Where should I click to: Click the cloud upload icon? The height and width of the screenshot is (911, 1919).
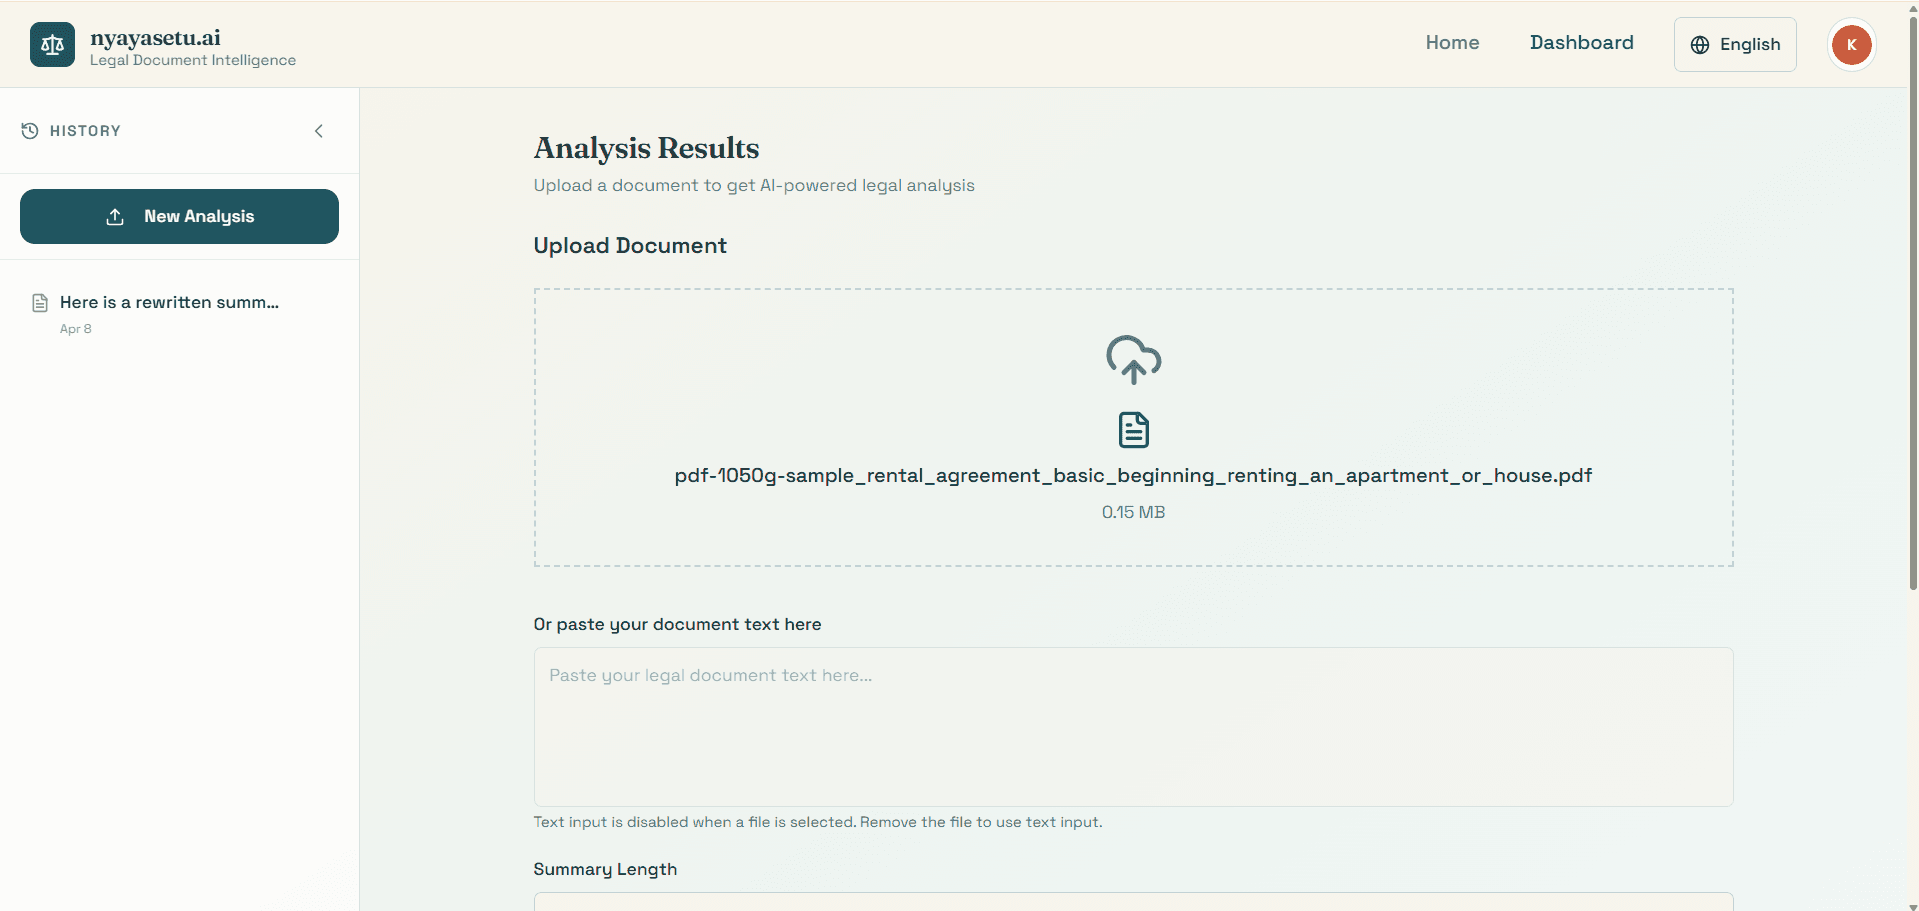(x=1133, y=359)
